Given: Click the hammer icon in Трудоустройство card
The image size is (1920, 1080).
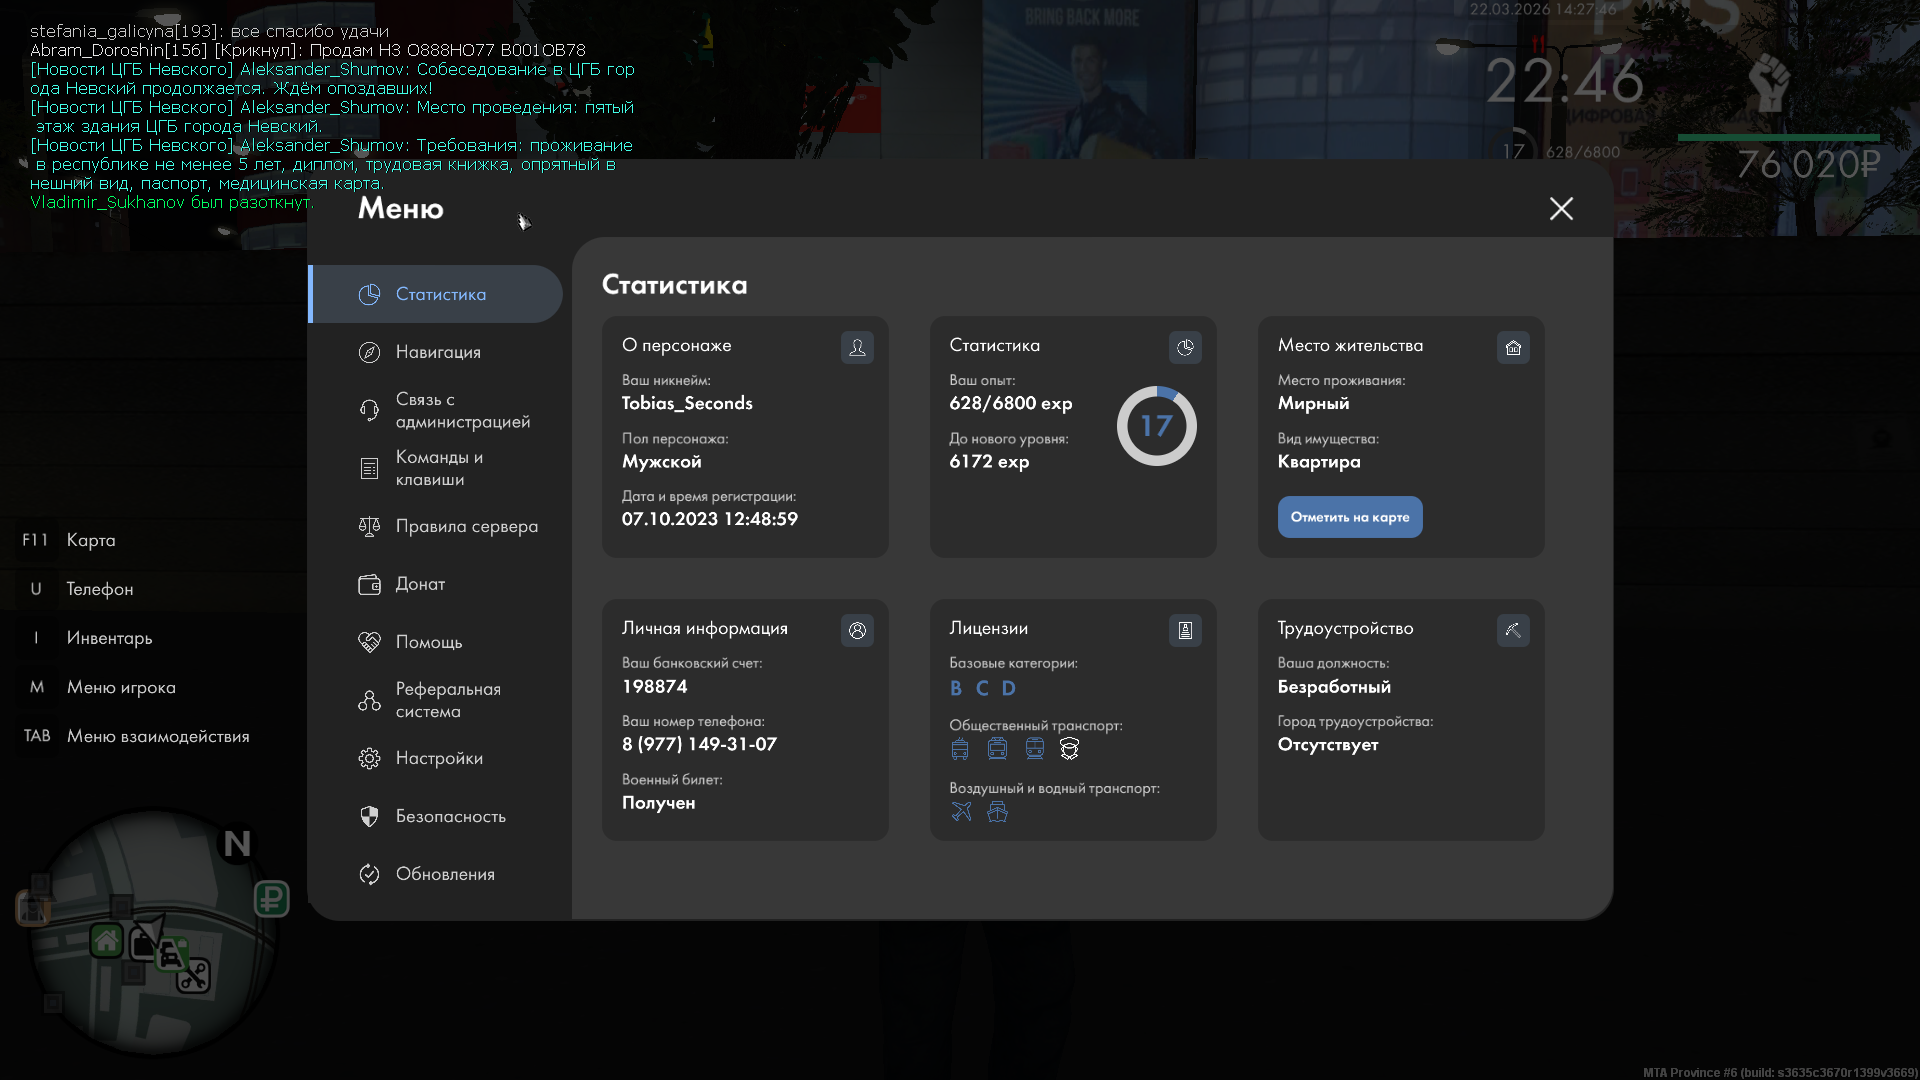Looking at the screenshot, I should (1513, 630).
